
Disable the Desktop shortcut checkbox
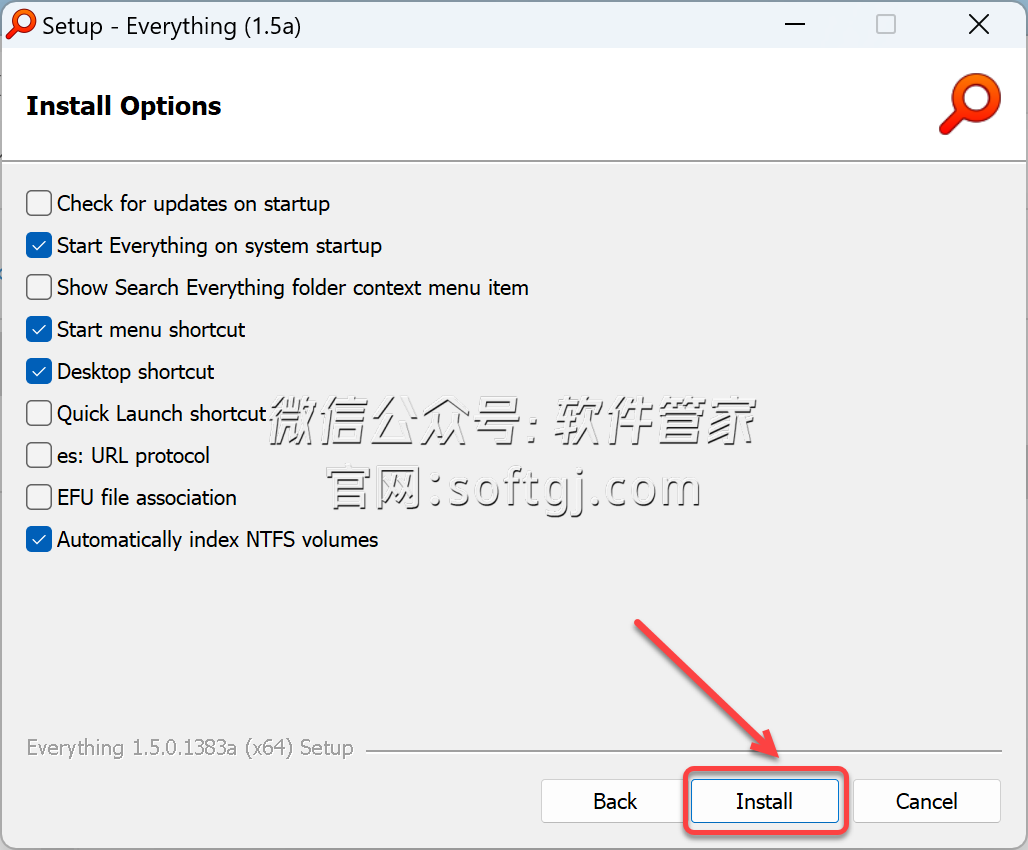39,371
